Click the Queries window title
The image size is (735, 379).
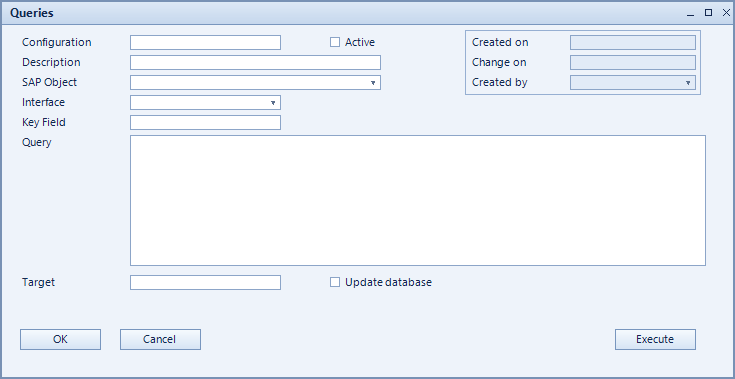click(32, 13)
